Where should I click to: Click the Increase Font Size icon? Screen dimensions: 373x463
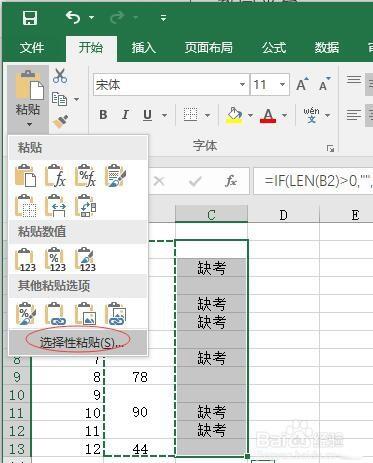(302, 84)
